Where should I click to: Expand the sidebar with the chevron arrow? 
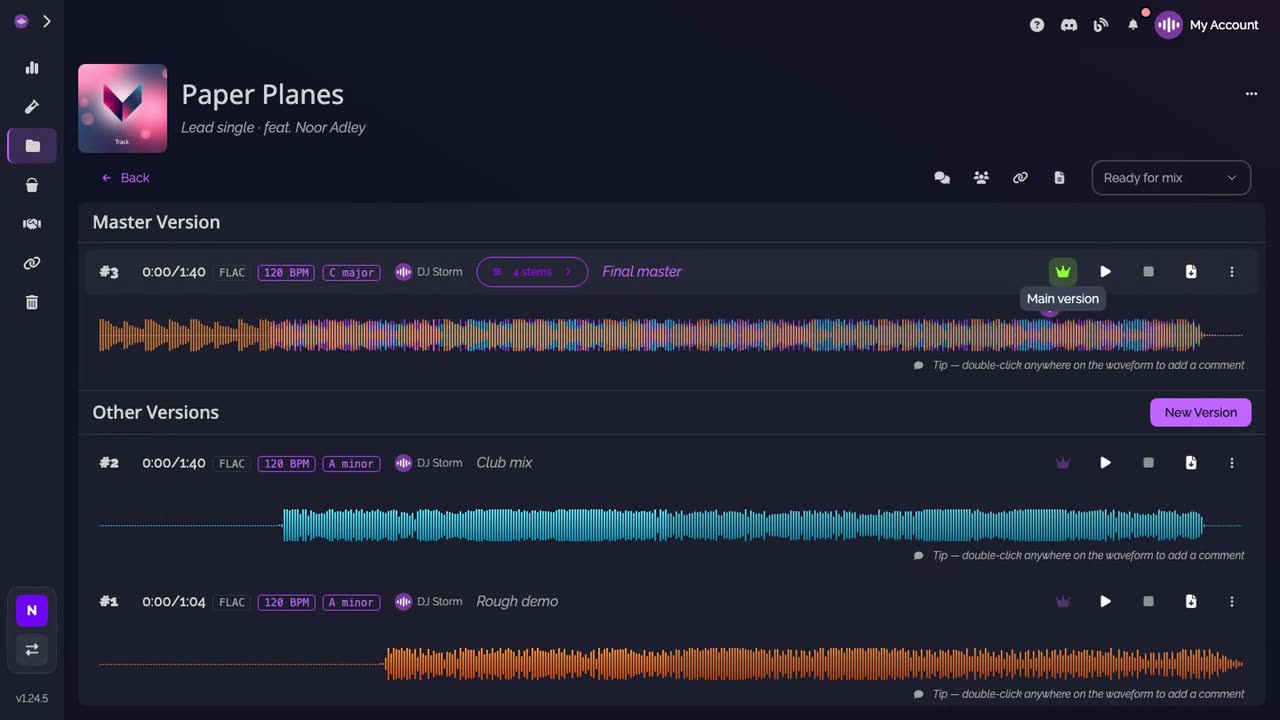coord(46,21)
